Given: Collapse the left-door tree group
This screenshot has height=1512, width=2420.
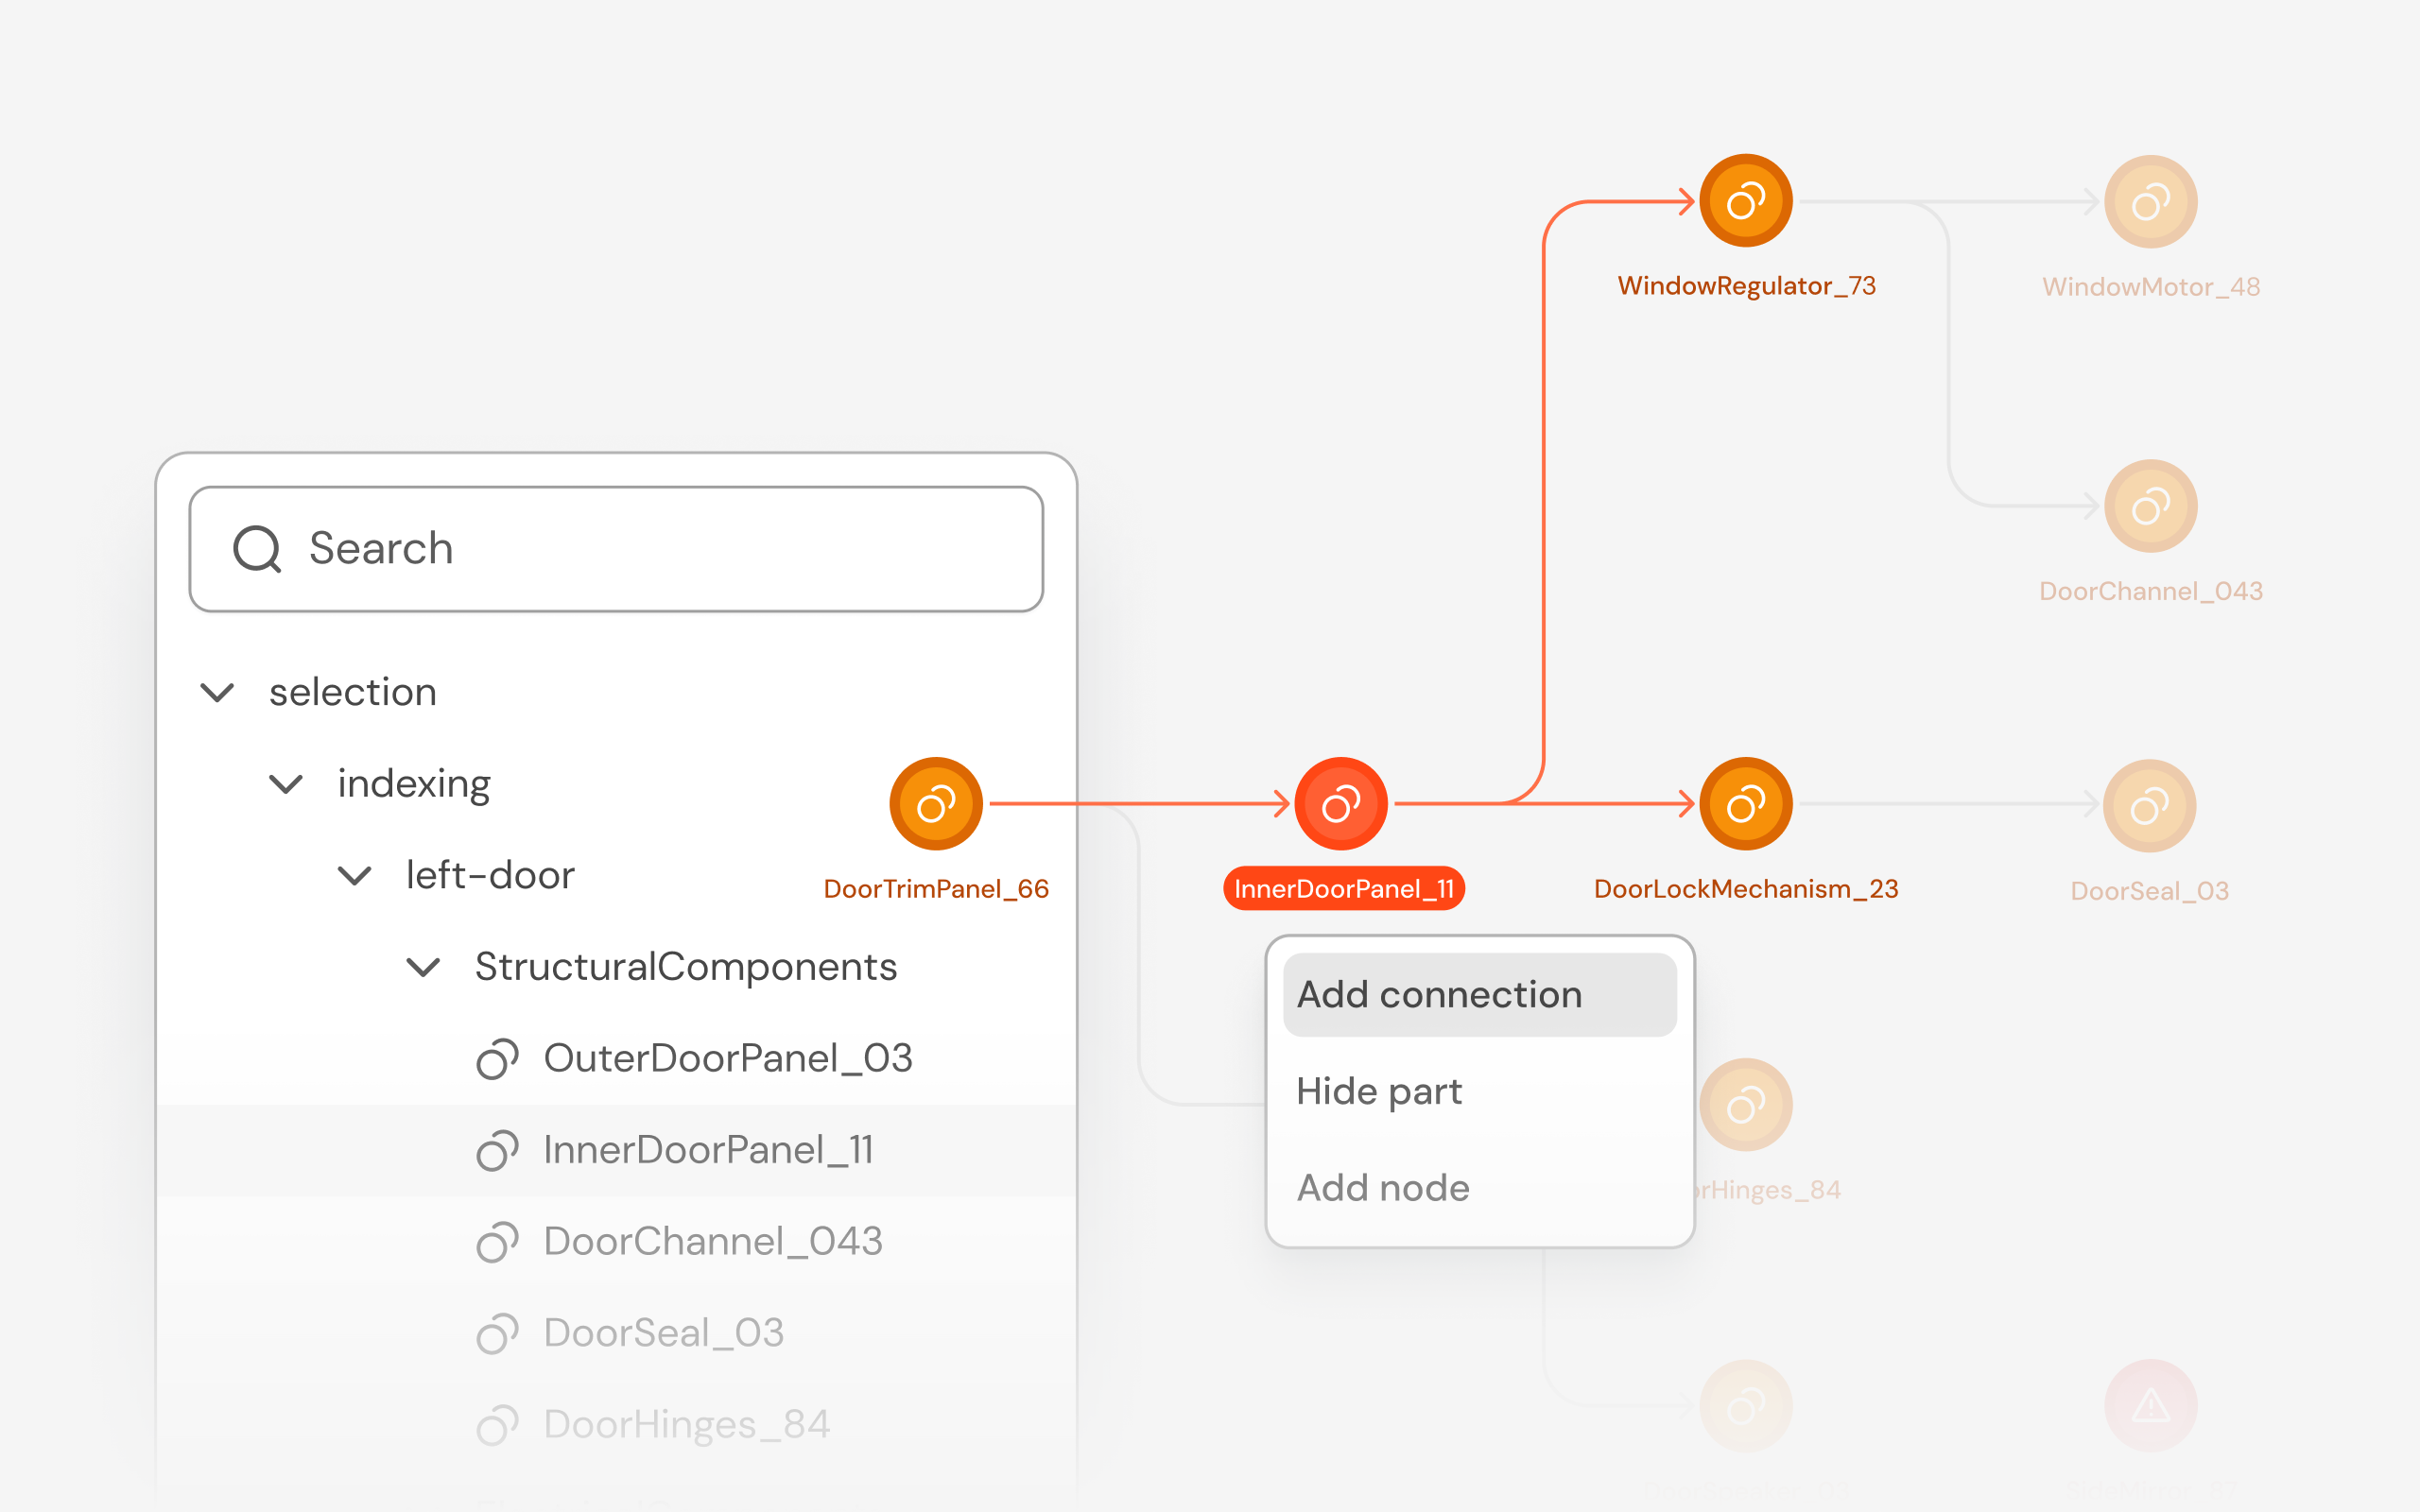Looking at the screenshot, I should pos(355,876).
